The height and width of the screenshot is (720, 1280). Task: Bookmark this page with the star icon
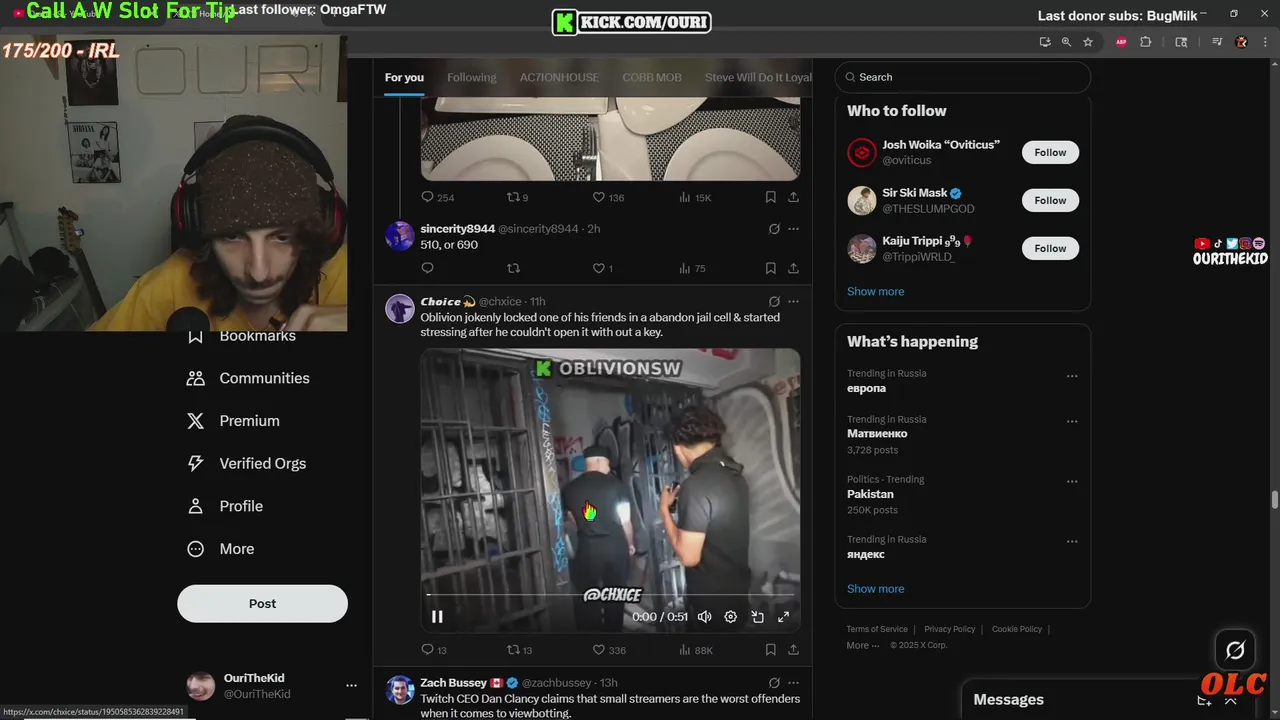(1088, 42)
